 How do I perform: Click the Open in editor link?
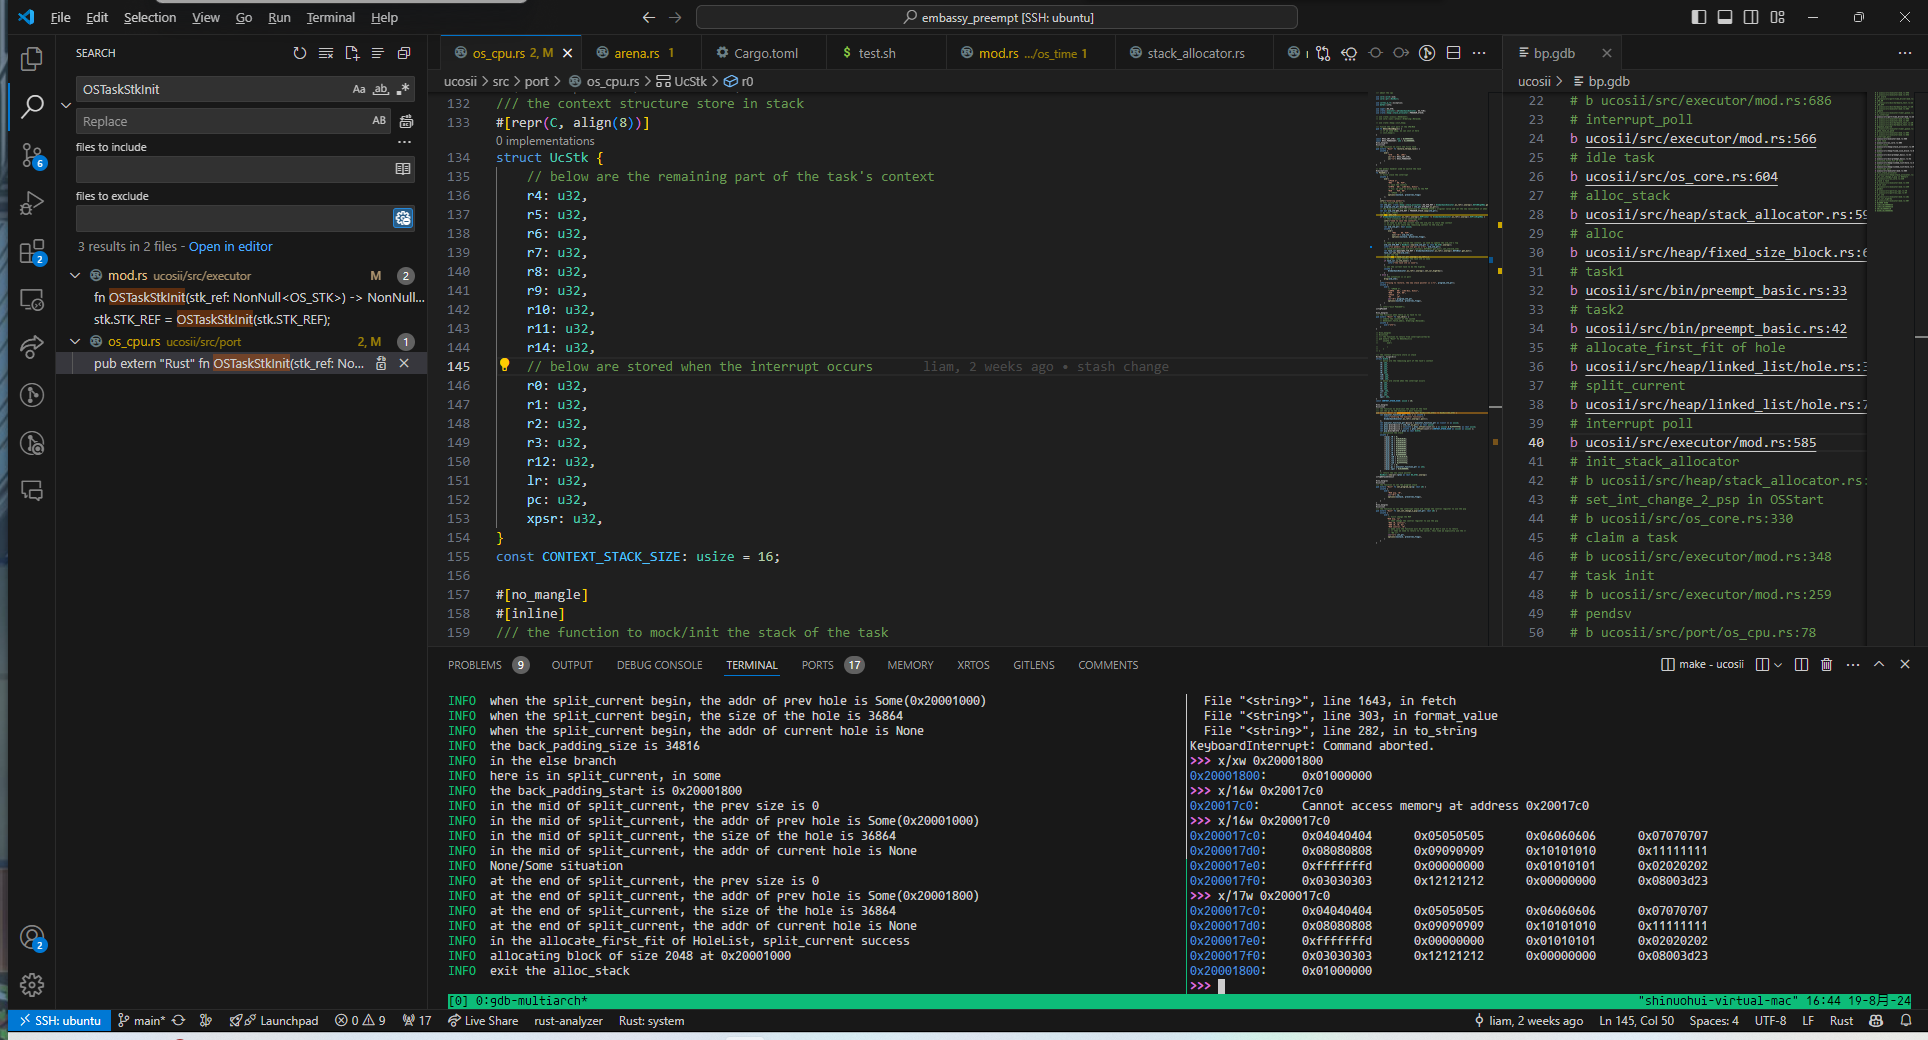click(x=230, y=247)
